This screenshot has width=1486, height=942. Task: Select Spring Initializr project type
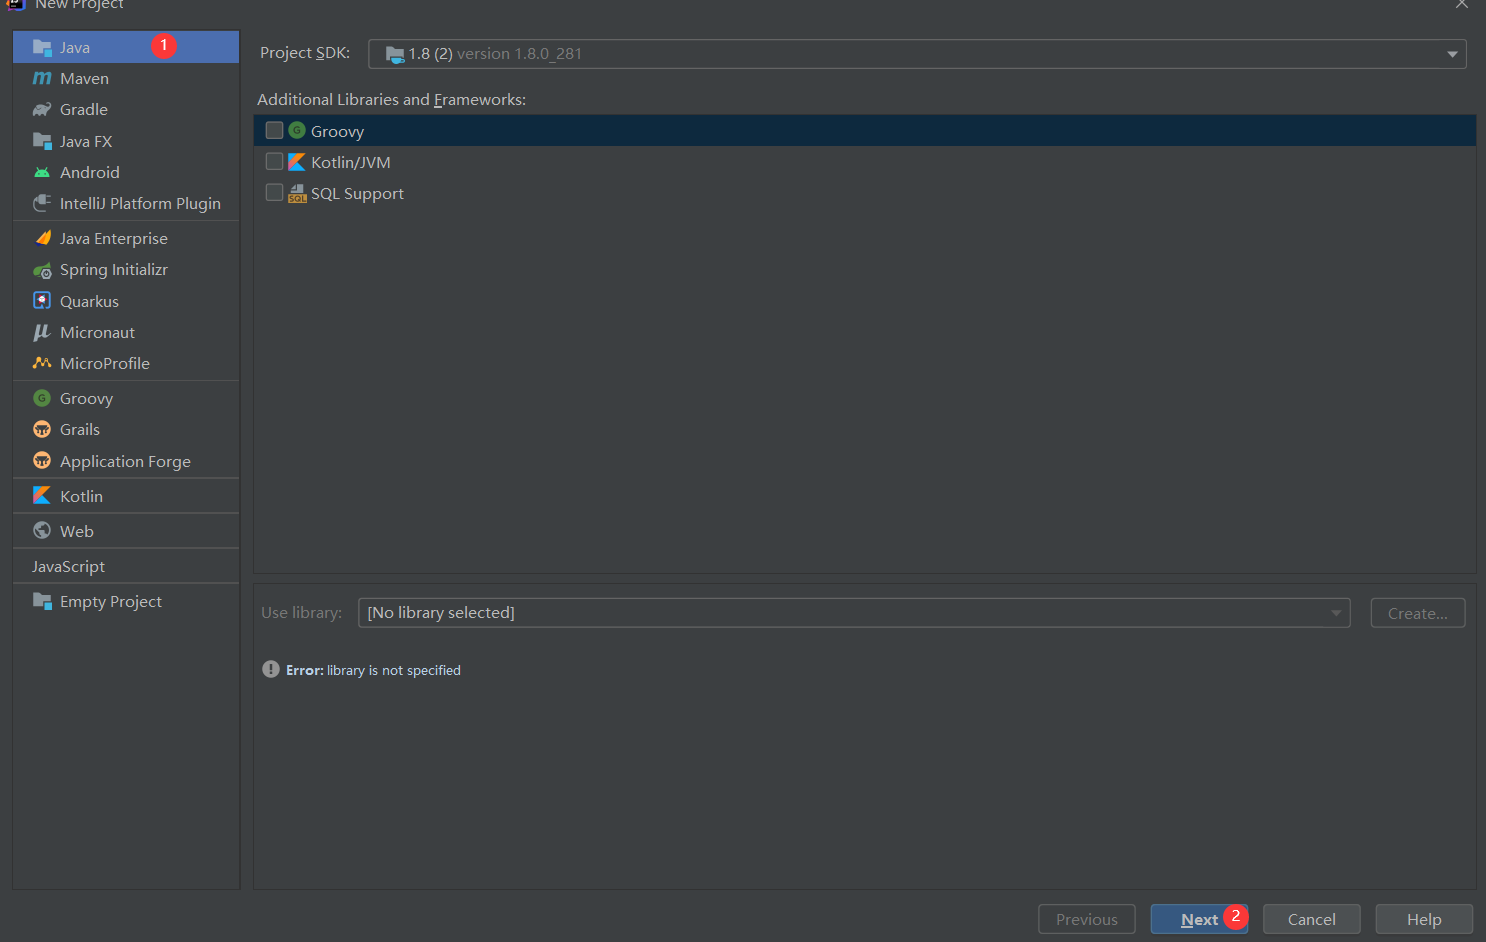pos(126,270)
